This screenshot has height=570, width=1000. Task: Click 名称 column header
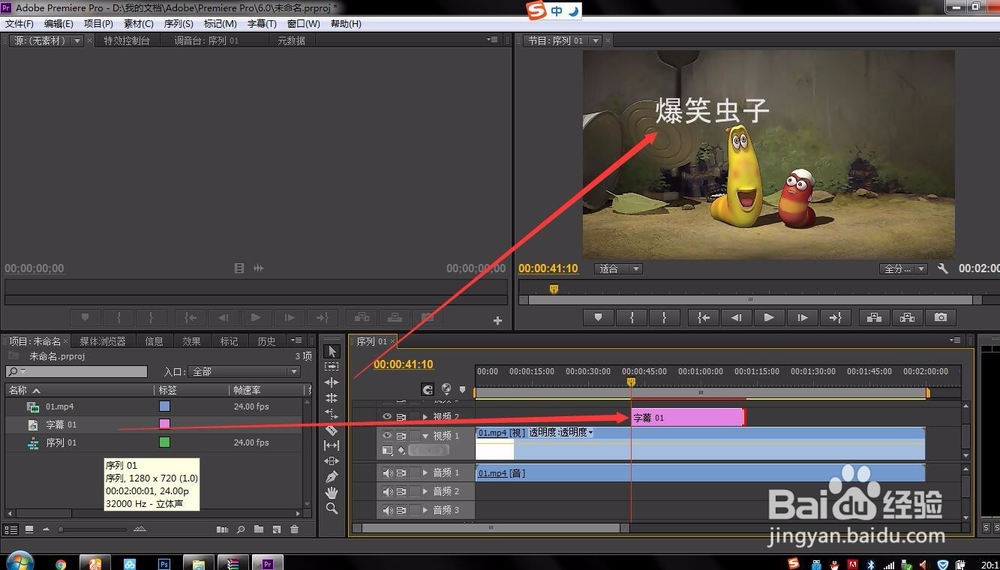18,390
